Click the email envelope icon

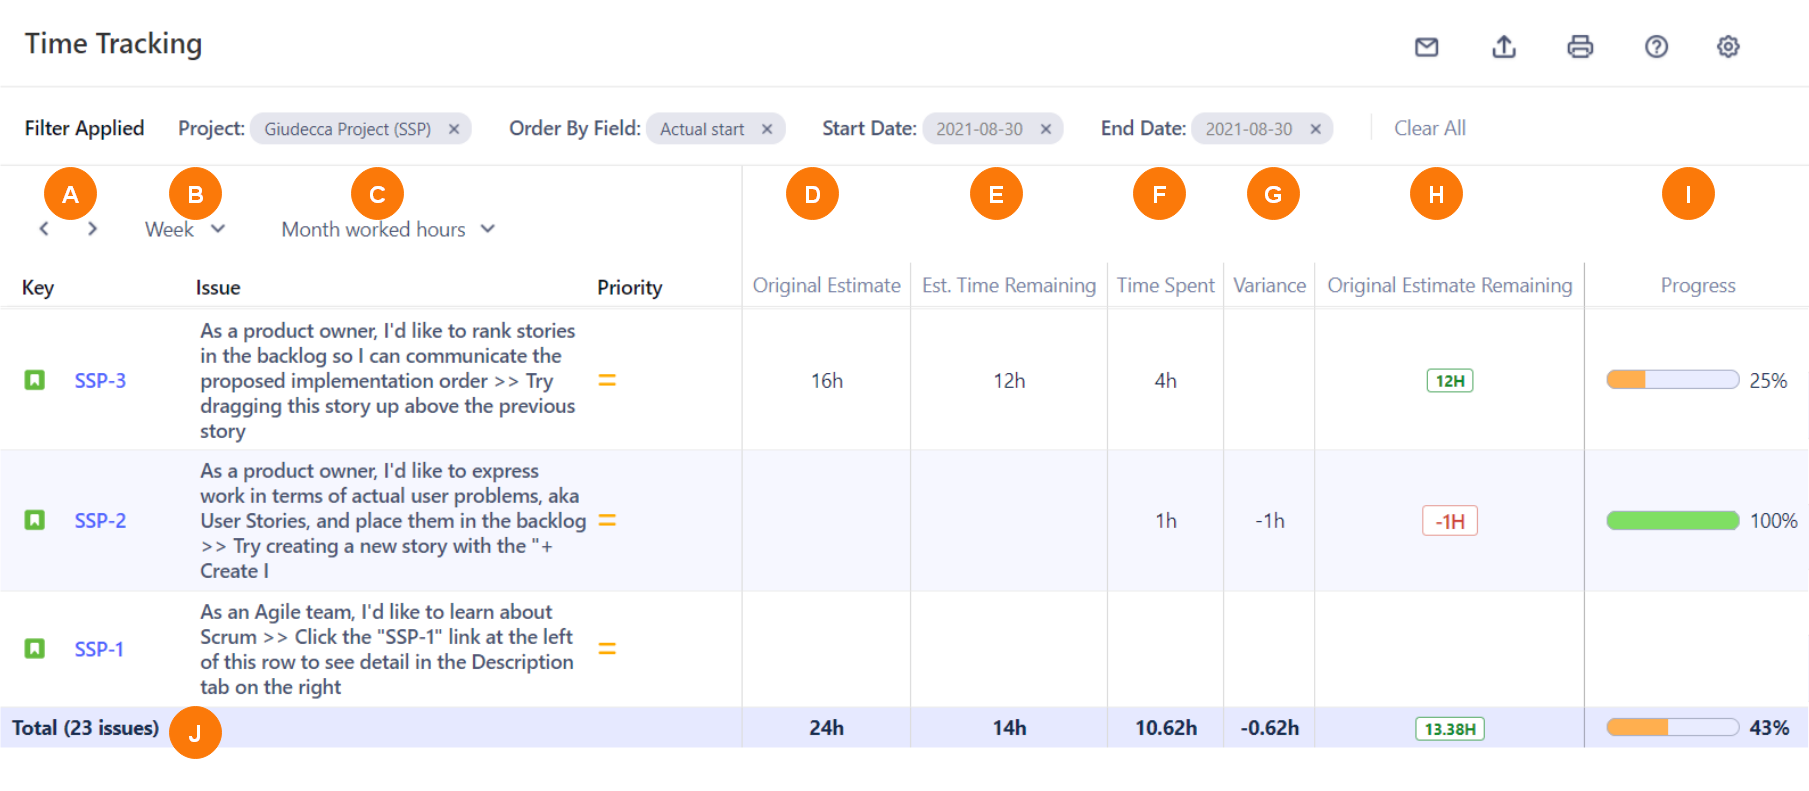(1426, 47)
